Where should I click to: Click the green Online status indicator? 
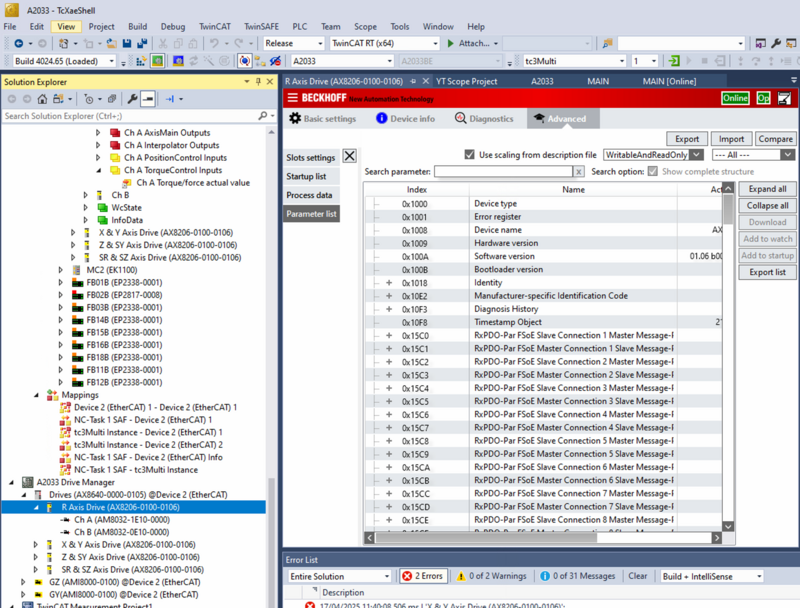click(x=735, y=98)
